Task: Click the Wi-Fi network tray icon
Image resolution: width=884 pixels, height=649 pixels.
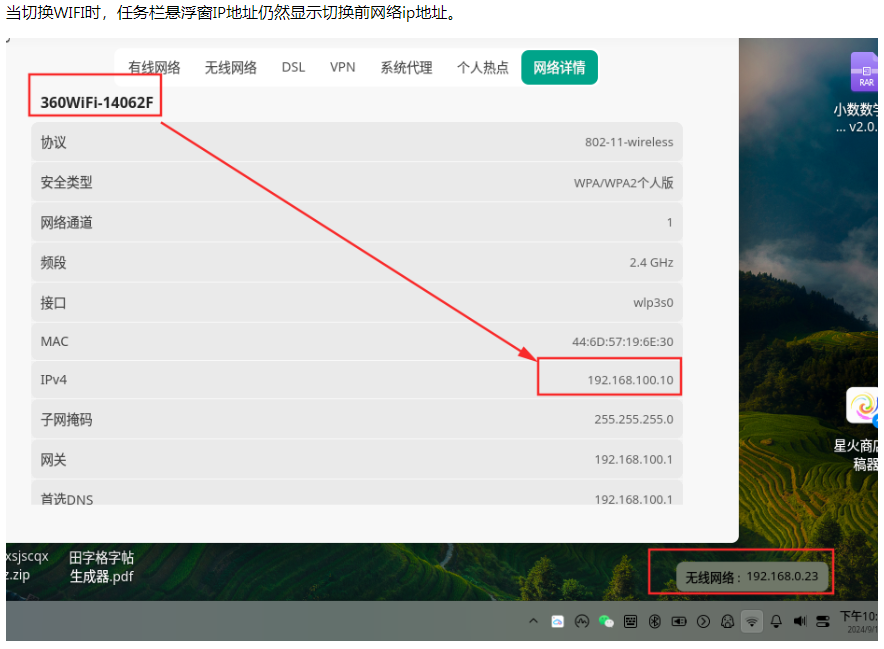Action: (752, 622)
